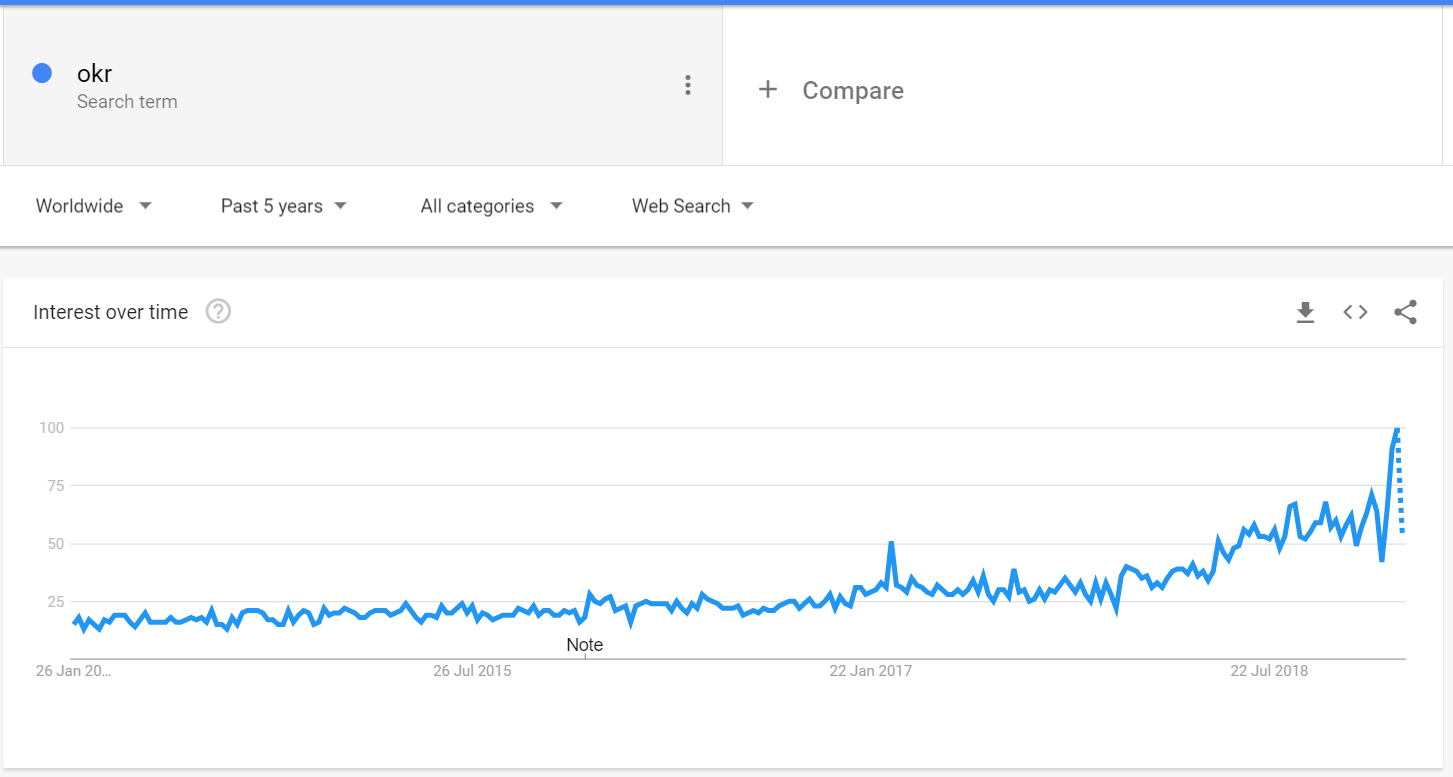The image size is (1453, 777).
Task: Open the All categories dropdown
Action: click(x=491, y=206)
